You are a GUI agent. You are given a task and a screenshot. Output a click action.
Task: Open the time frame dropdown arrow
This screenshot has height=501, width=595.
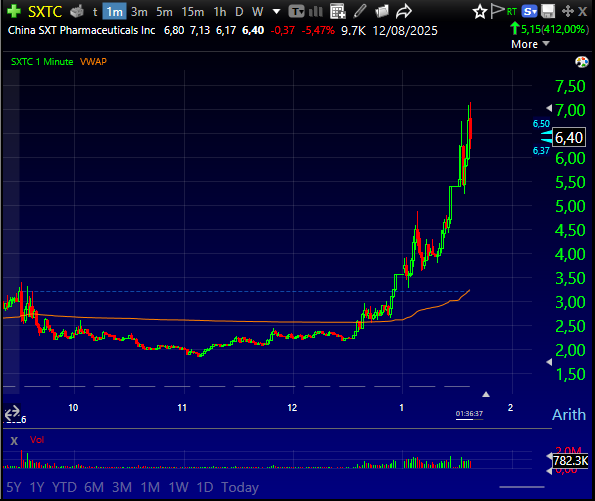pos(277,12)
